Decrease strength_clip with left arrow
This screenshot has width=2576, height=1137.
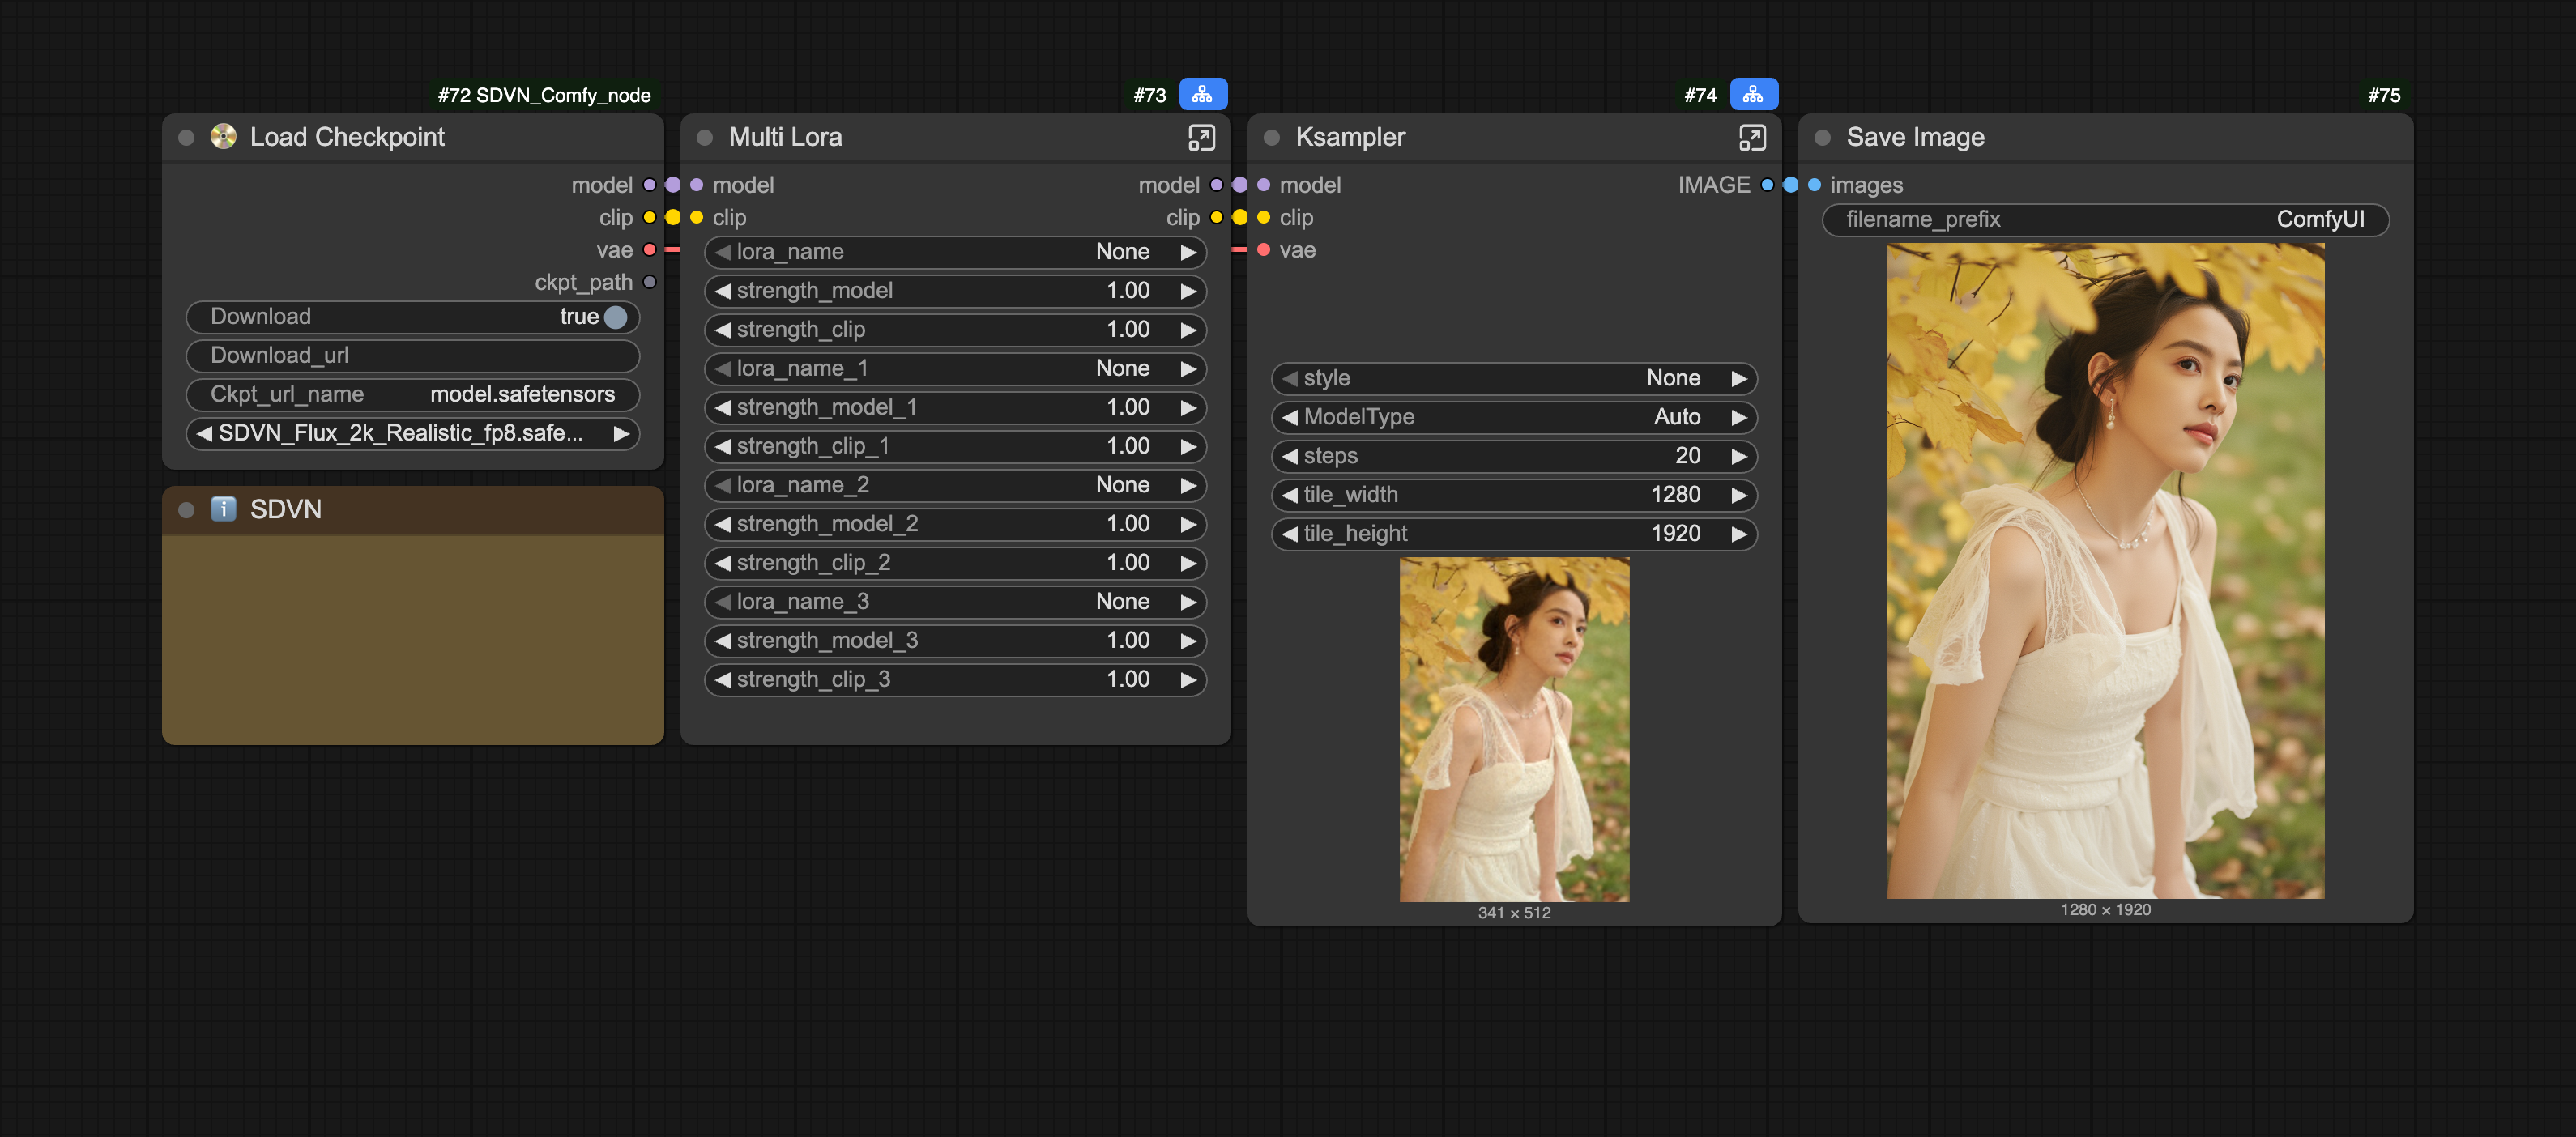tap(723, 330)
